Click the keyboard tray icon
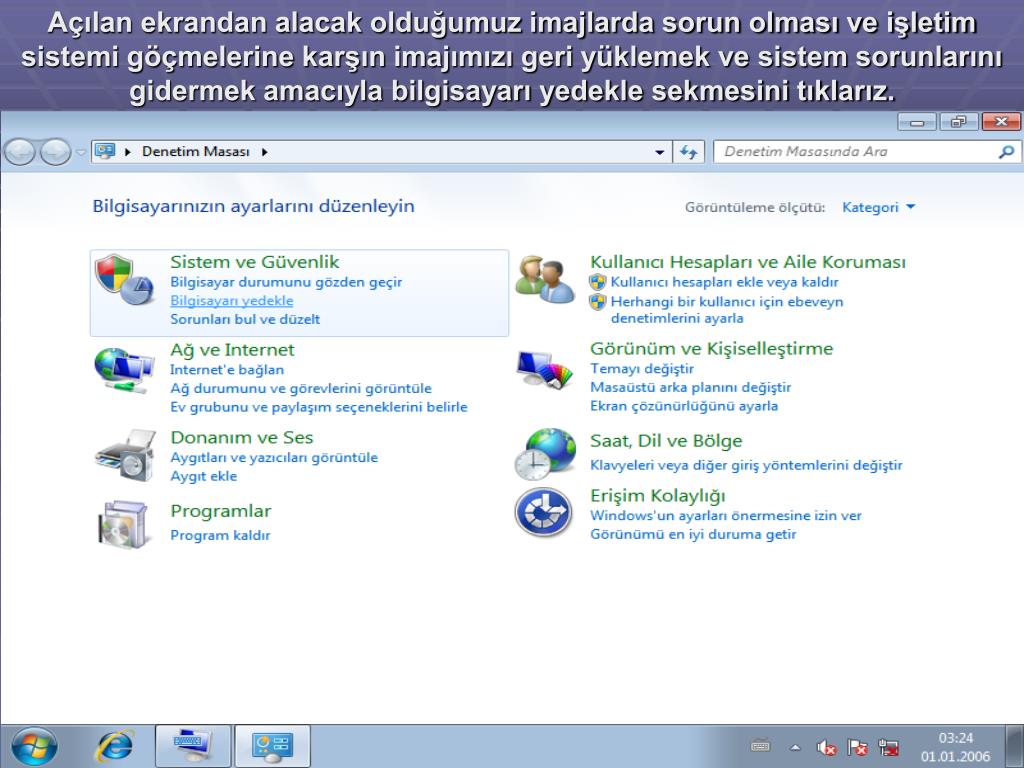 point(760,745)
